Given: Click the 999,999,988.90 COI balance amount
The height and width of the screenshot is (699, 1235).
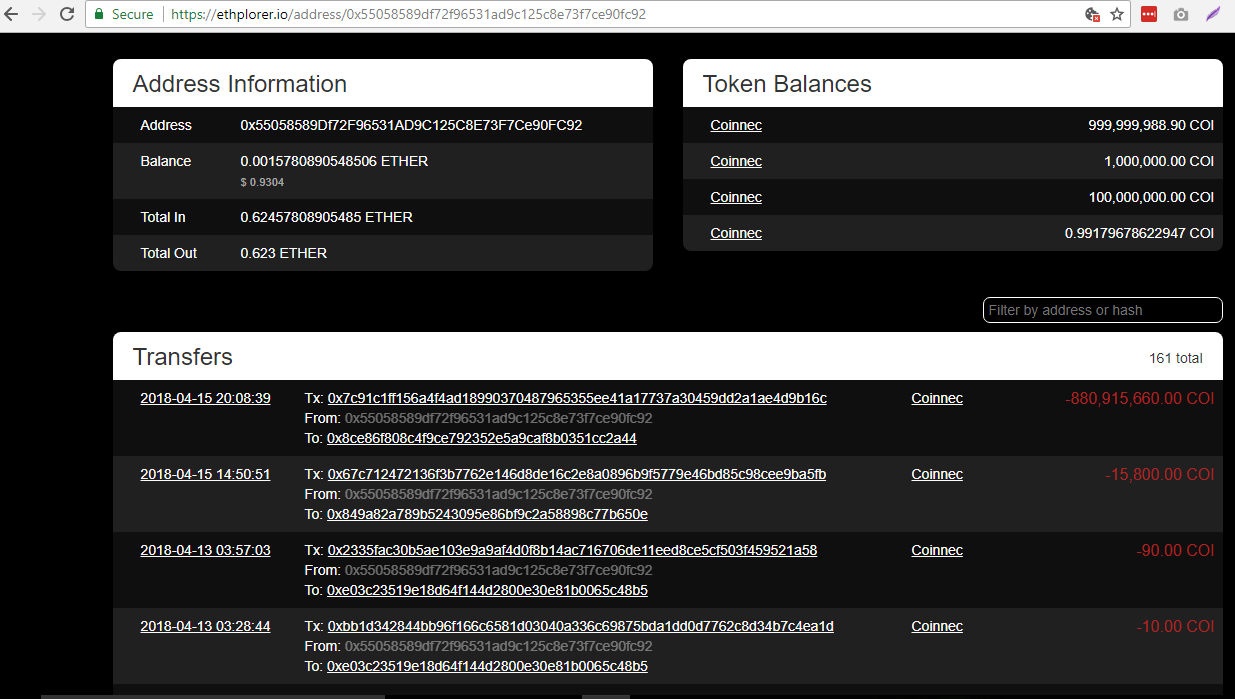Looking at the screenshot, I should [x=1151, y=125].
